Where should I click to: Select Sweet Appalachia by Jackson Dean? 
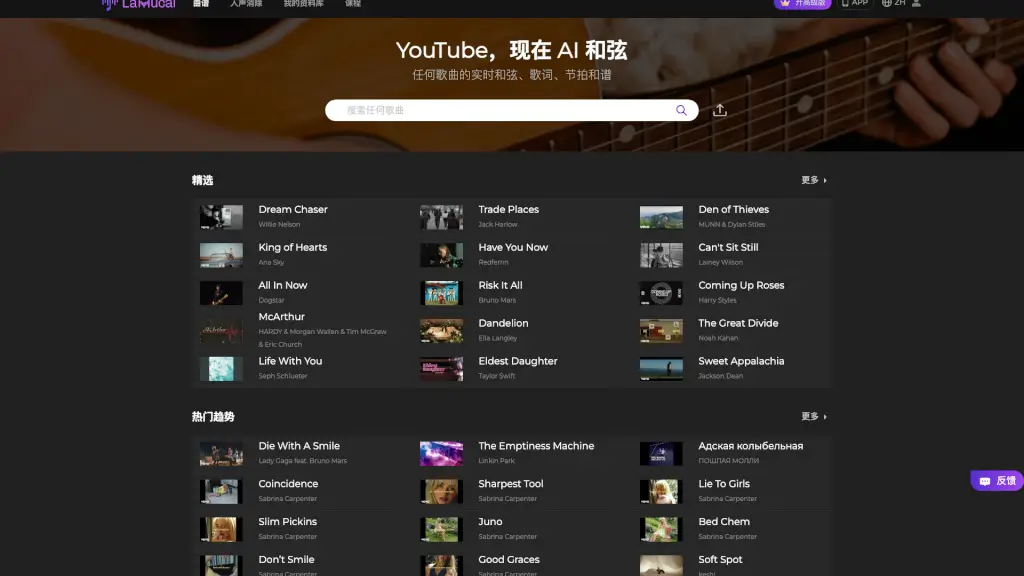pos(741,361)
